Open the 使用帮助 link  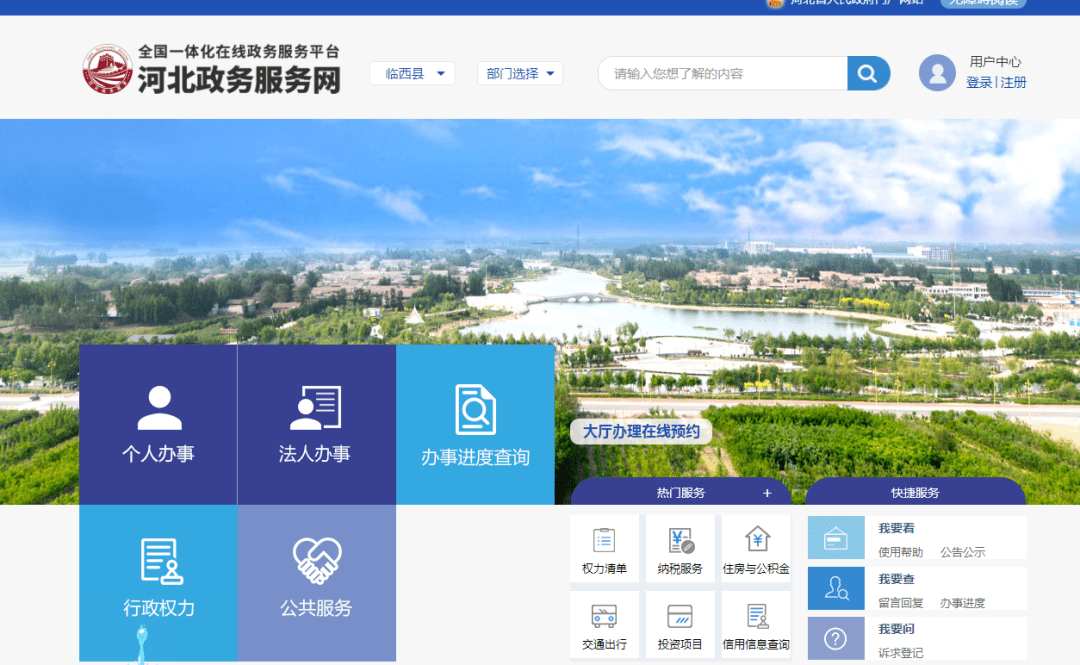click(900, 552)
